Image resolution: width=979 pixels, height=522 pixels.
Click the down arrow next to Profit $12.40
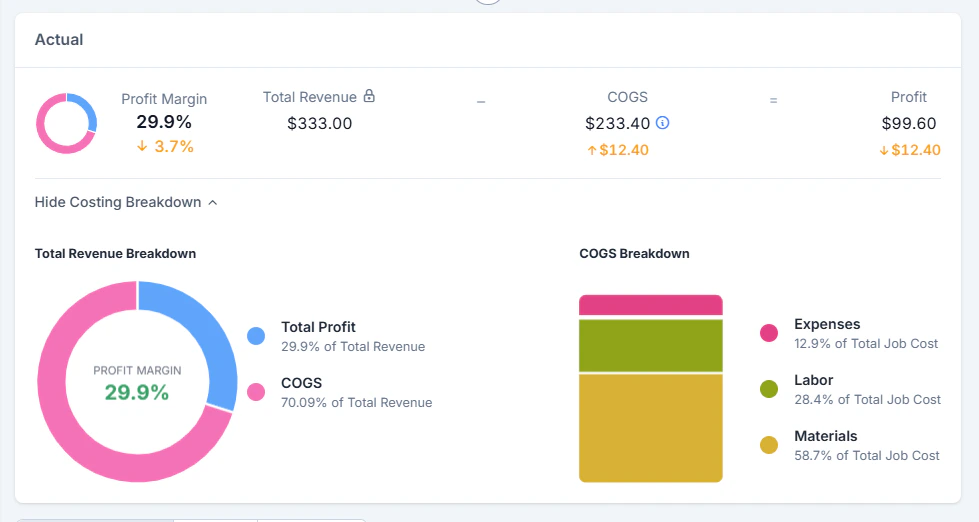click(x=883, y=150)
